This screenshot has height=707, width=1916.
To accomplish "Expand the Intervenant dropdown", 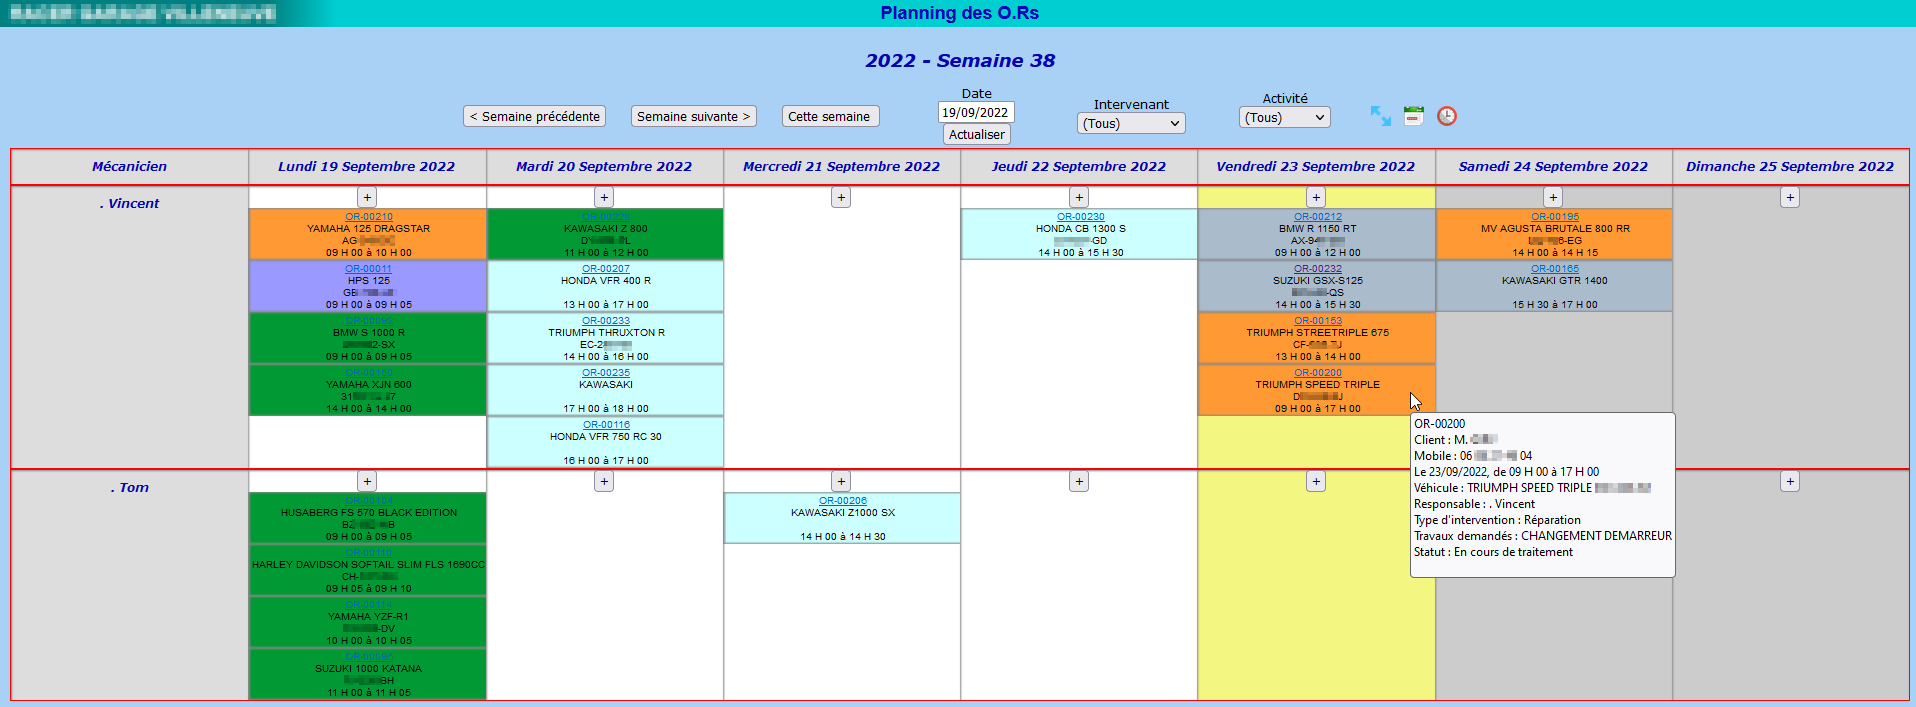I will point(1131,123).
